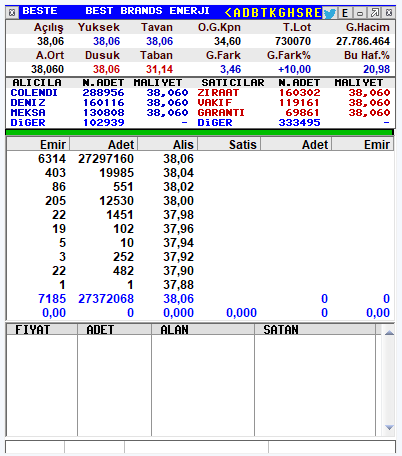402x456 pixels.
Task: Click total bid quantity 27372068
Action: [x=106, y=299]
